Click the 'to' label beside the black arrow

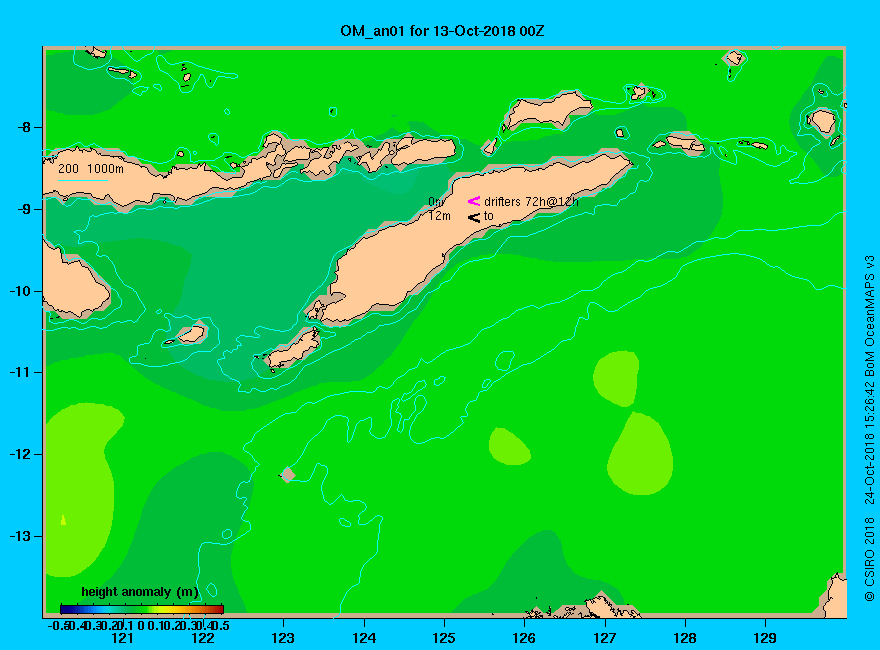(489, 216)
